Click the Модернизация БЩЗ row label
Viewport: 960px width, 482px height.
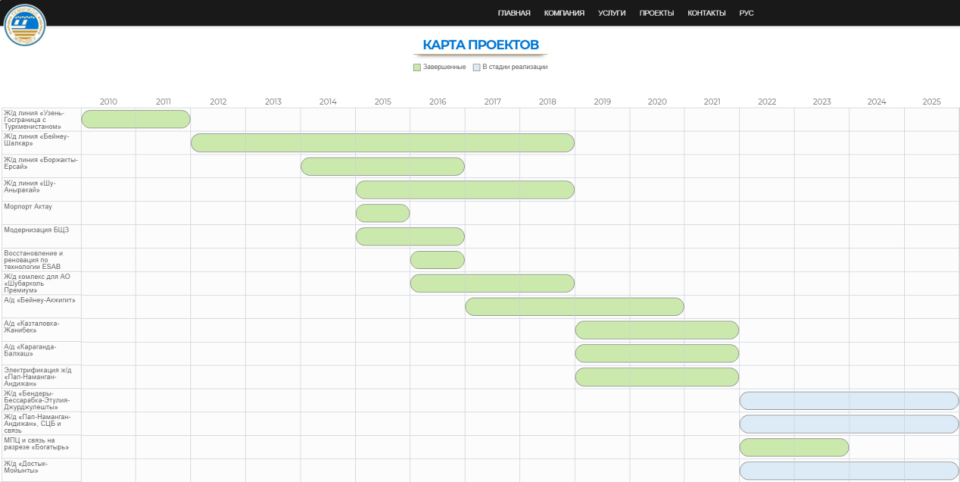tap(36, 230)
